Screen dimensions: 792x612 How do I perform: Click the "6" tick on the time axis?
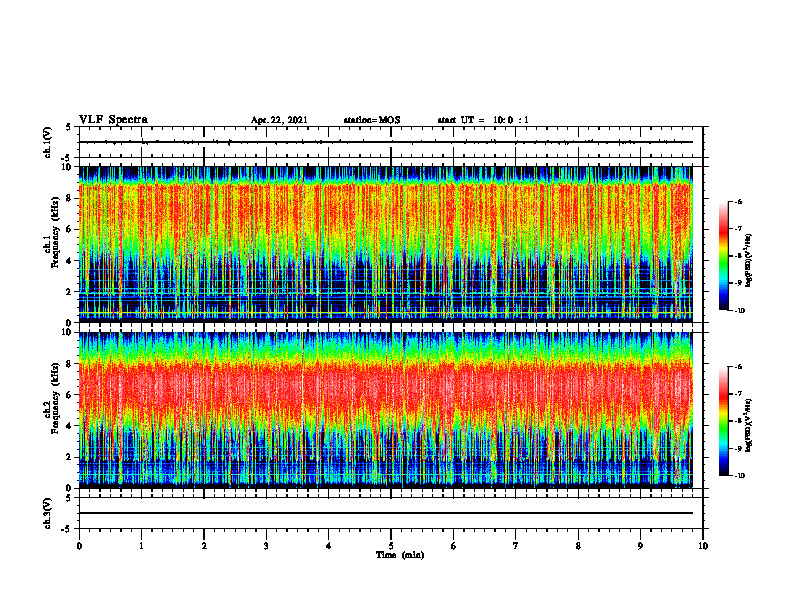point(454,546)
